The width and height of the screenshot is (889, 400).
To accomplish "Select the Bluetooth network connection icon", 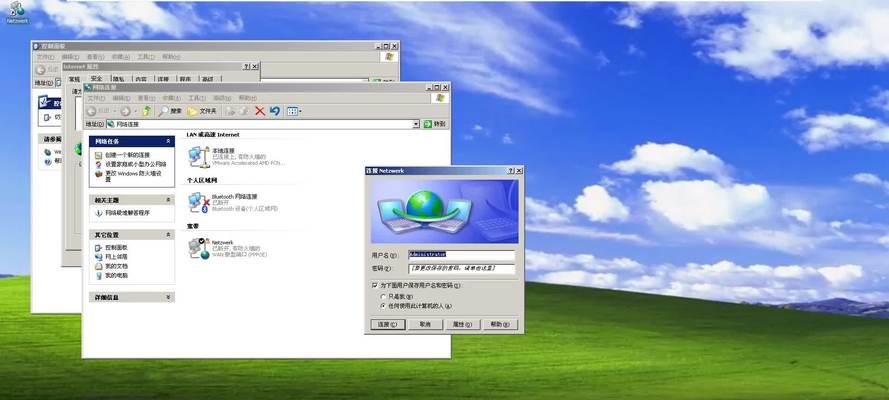I will click(198, 202).
